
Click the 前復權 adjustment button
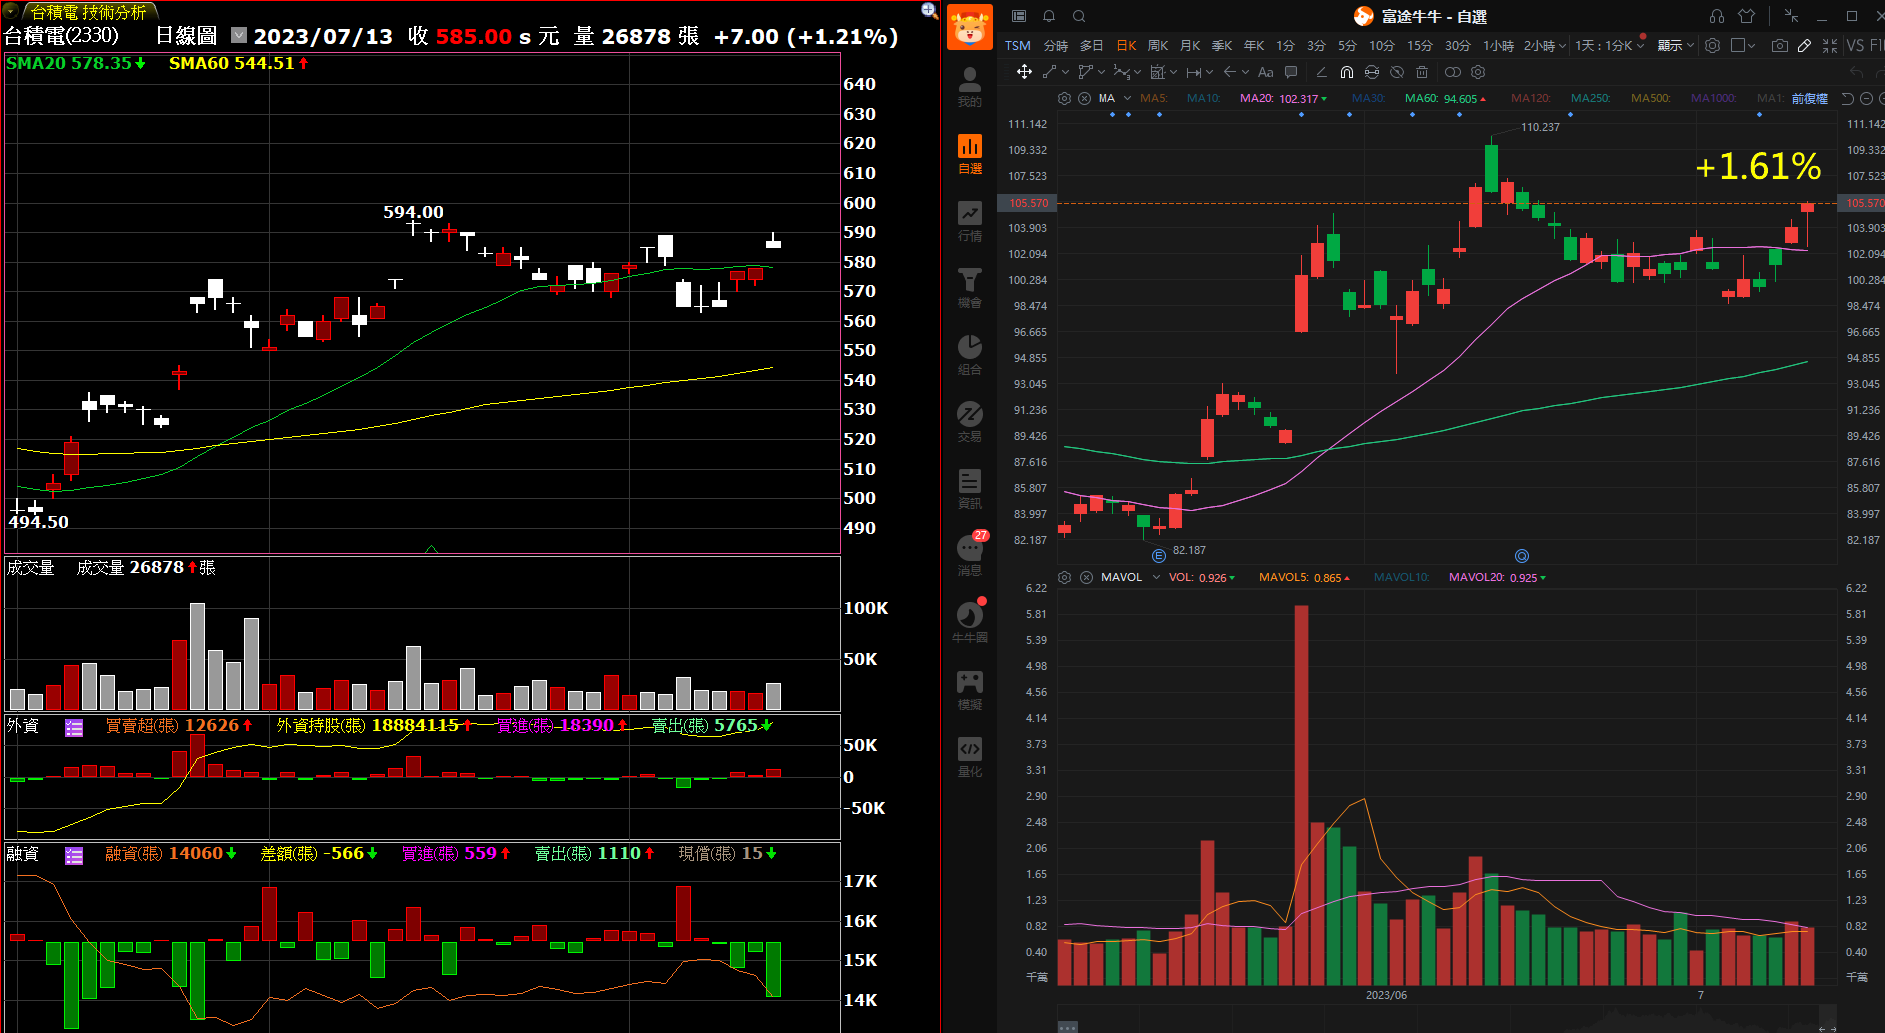[x=1810, y=98]
